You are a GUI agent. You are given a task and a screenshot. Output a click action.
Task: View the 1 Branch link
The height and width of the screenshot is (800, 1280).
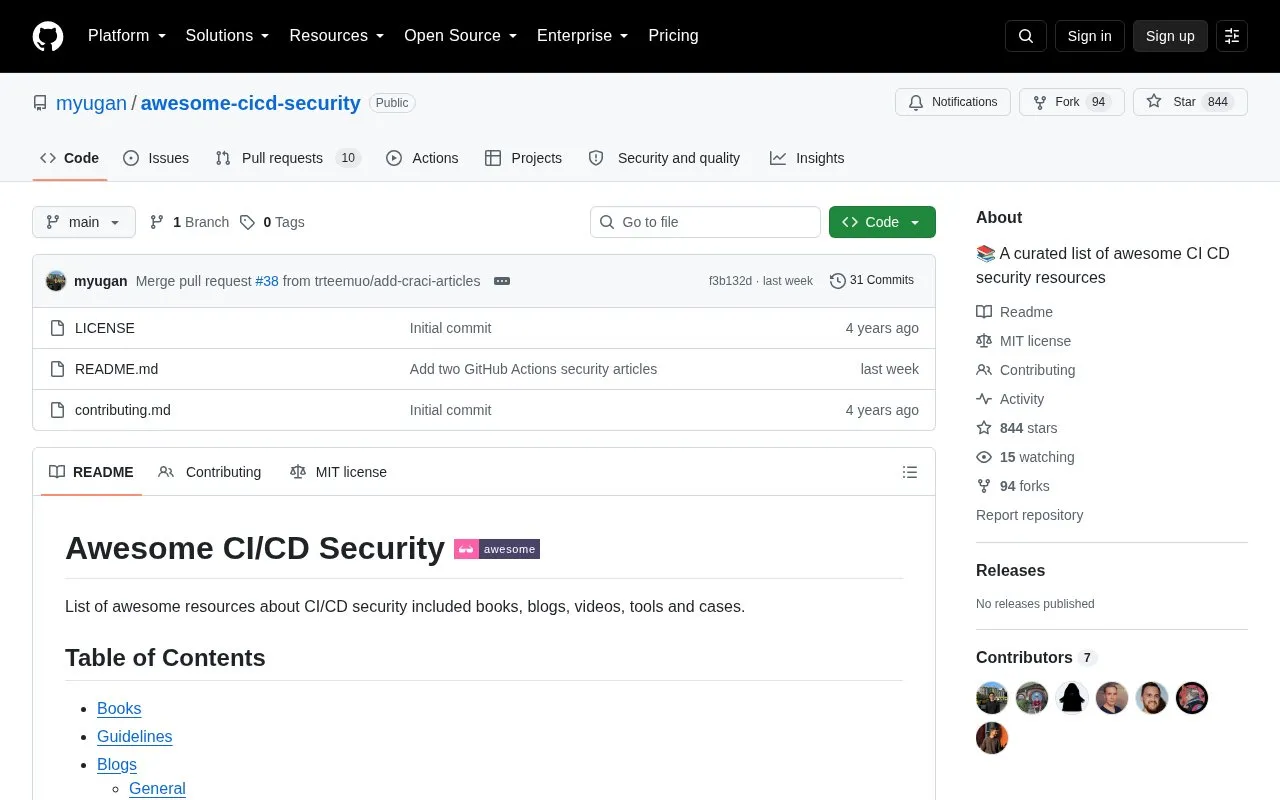point(189,222)
